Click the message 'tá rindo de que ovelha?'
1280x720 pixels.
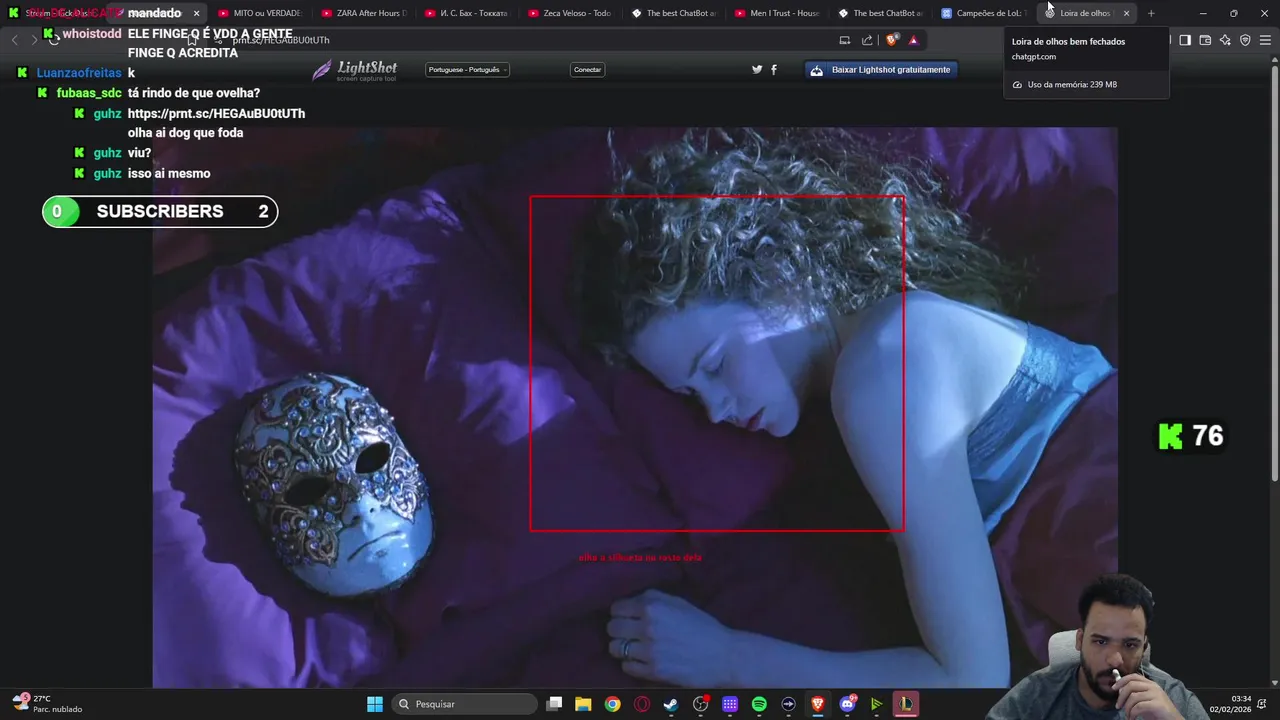(x=194, y=93)
